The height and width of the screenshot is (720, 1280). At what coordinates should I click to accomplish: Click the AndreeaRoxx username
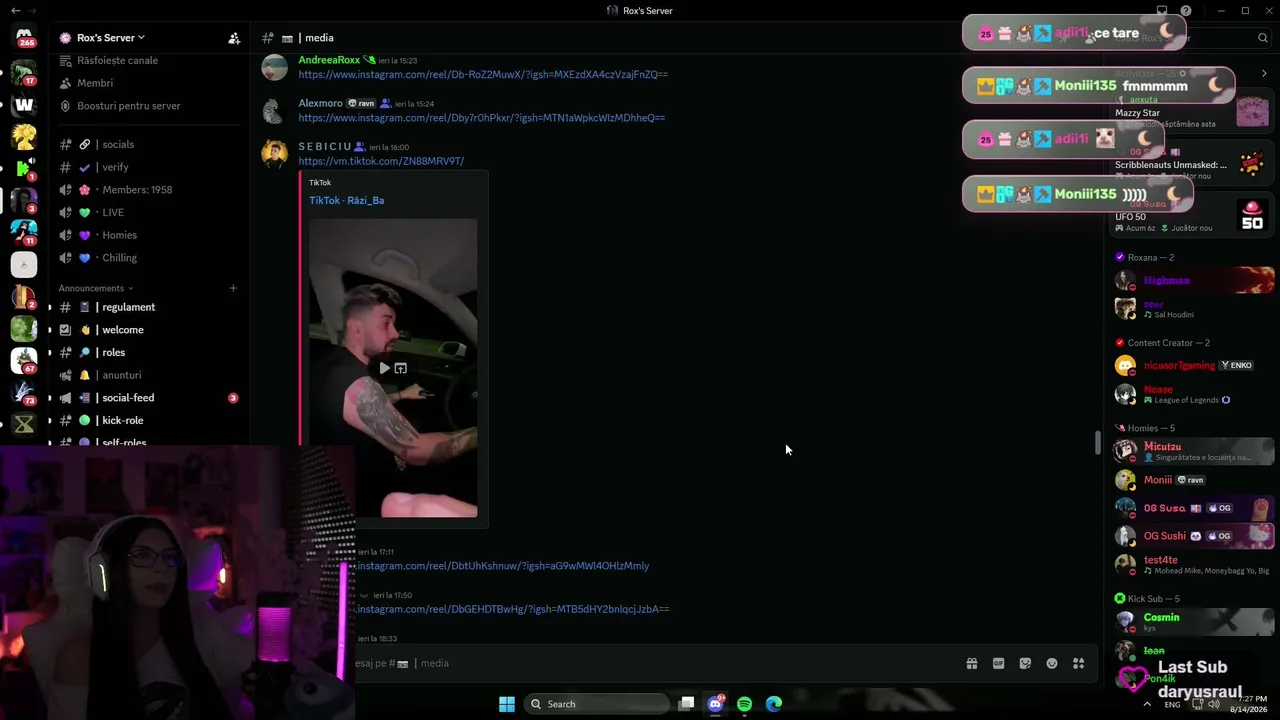tap(329, 60)
